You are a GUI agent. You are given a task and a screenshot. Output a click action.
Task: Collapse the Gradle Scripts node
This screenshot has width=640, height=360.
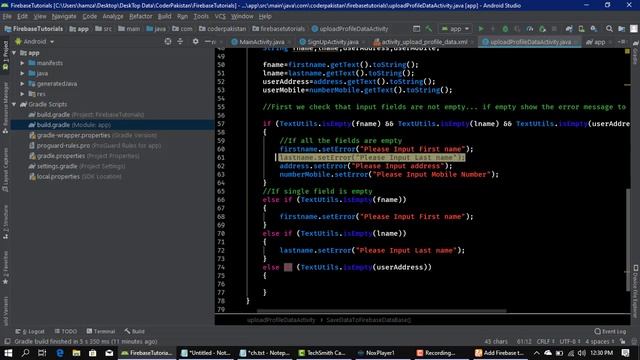[x=14, y=104]
